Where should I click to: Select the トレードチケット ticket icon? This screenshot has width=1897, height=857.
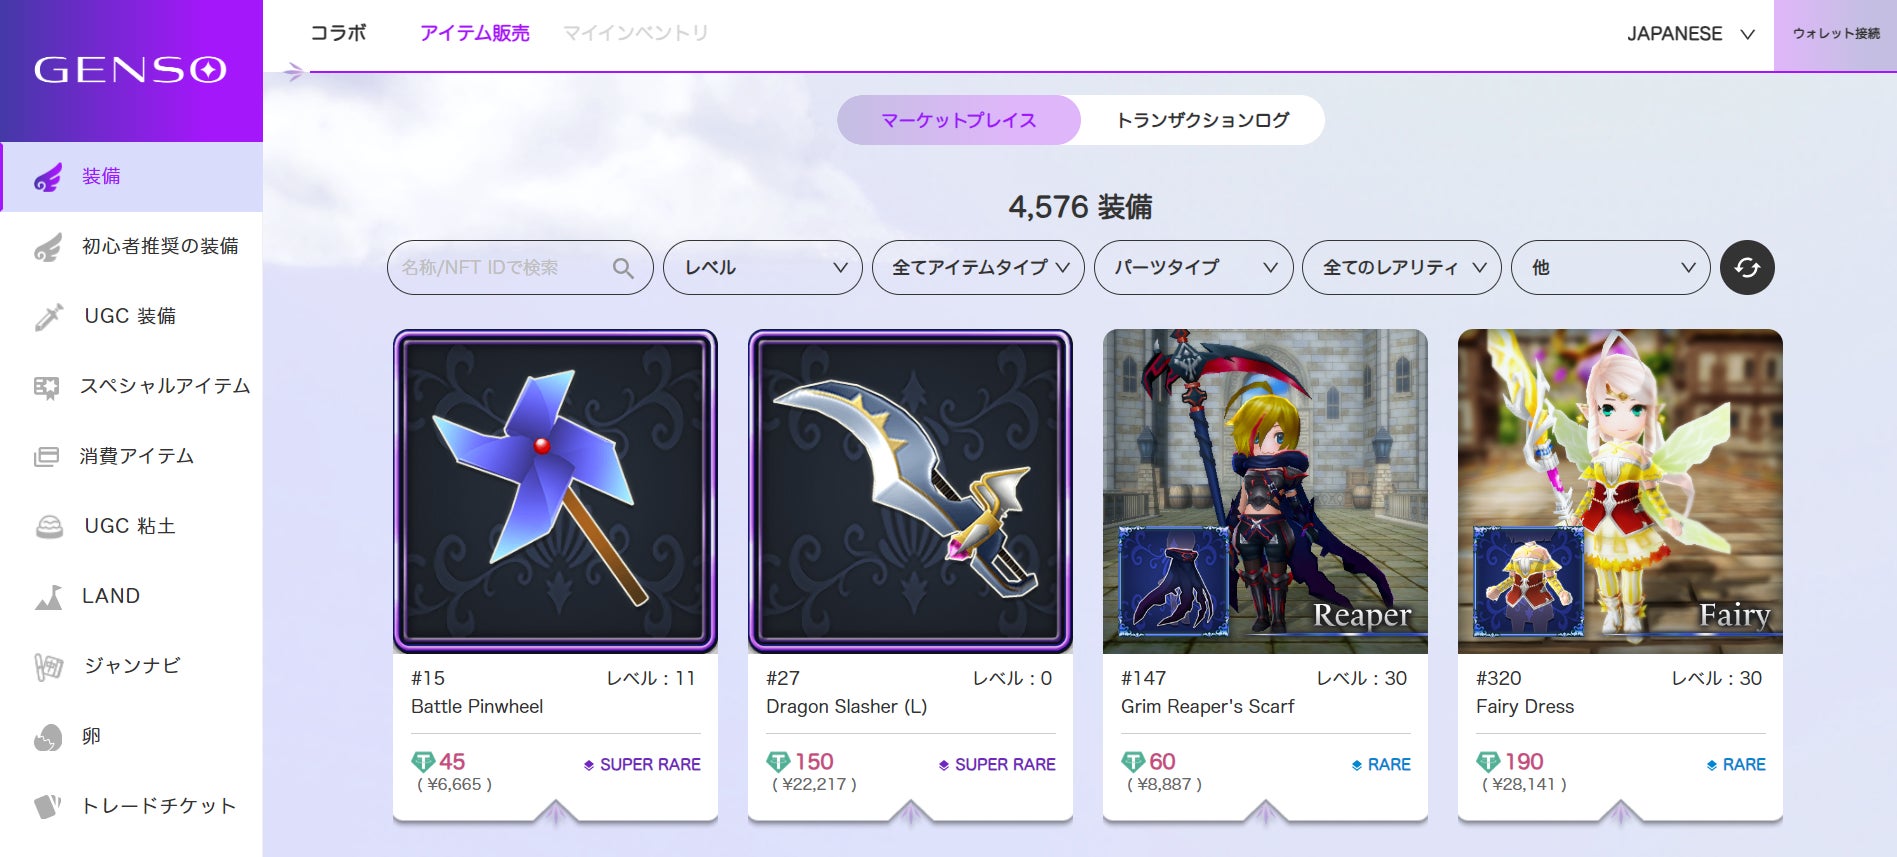click(x=48, y=806)
